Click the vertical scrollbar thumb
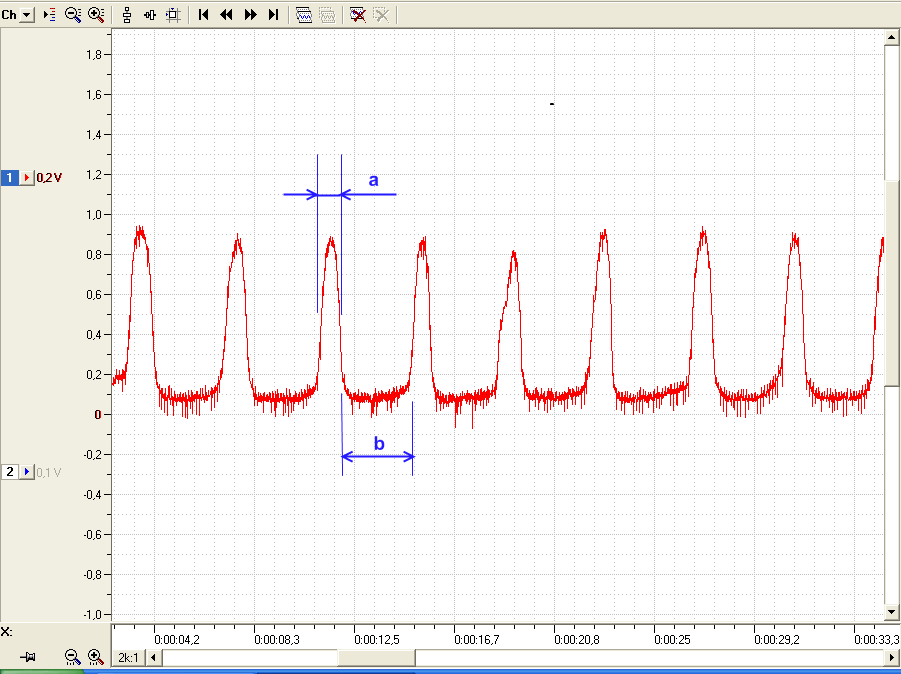This screenshot has height=674, width=901. tap(891, 282)
